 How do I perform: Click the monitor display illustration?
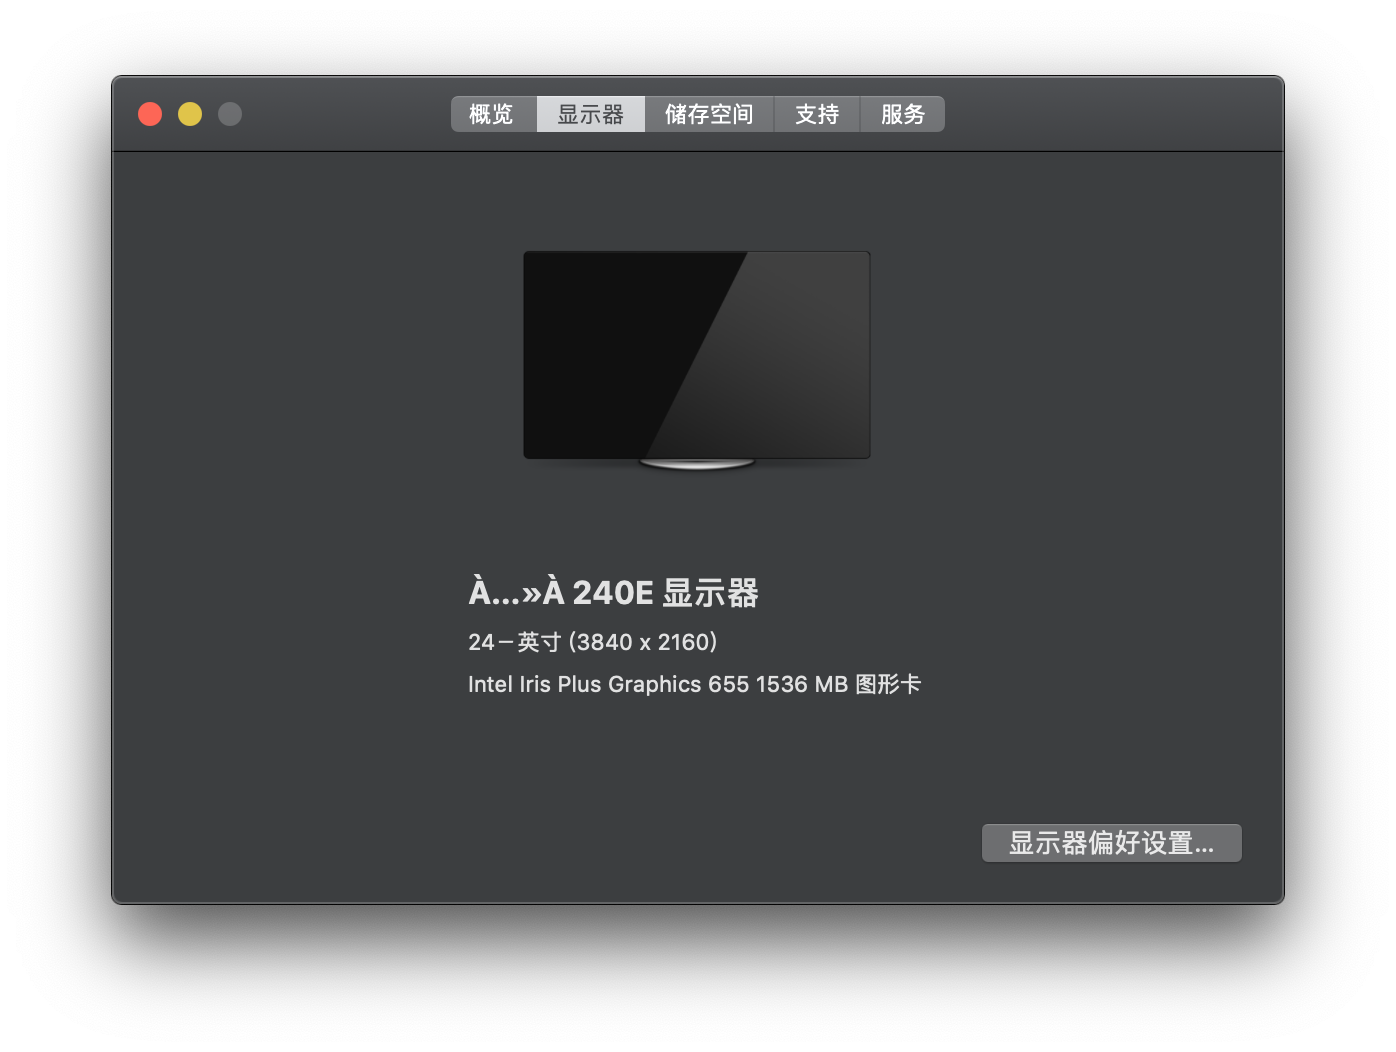[x=696, y=354]
